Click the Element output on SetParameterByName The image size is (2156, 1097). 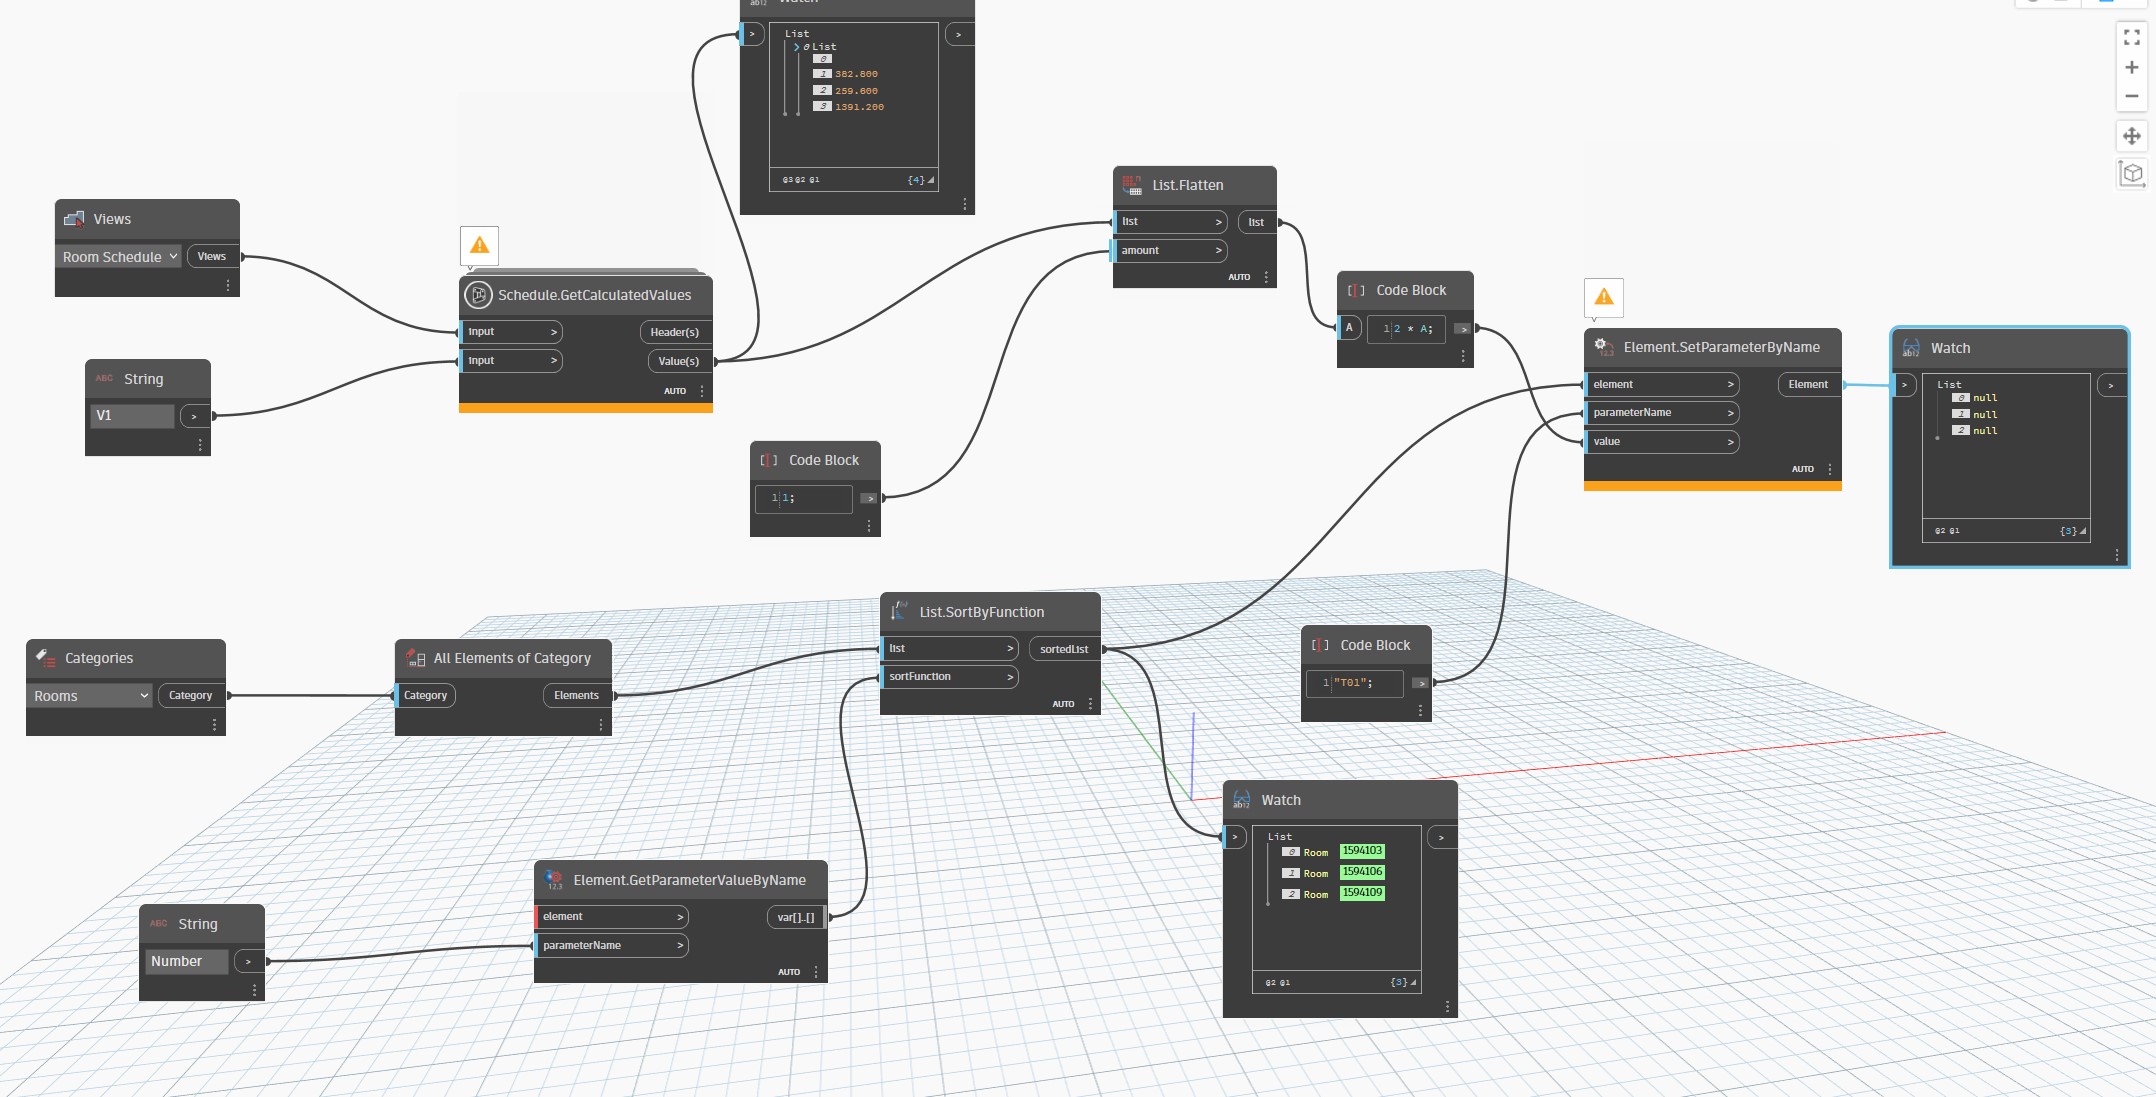coord(1808,384)
